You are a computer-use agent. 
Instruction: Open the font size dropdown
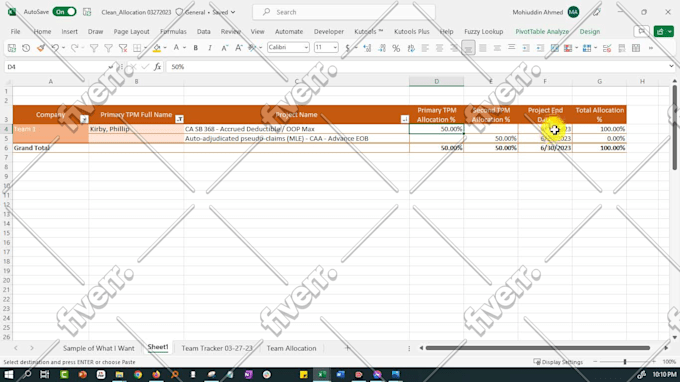335,47
